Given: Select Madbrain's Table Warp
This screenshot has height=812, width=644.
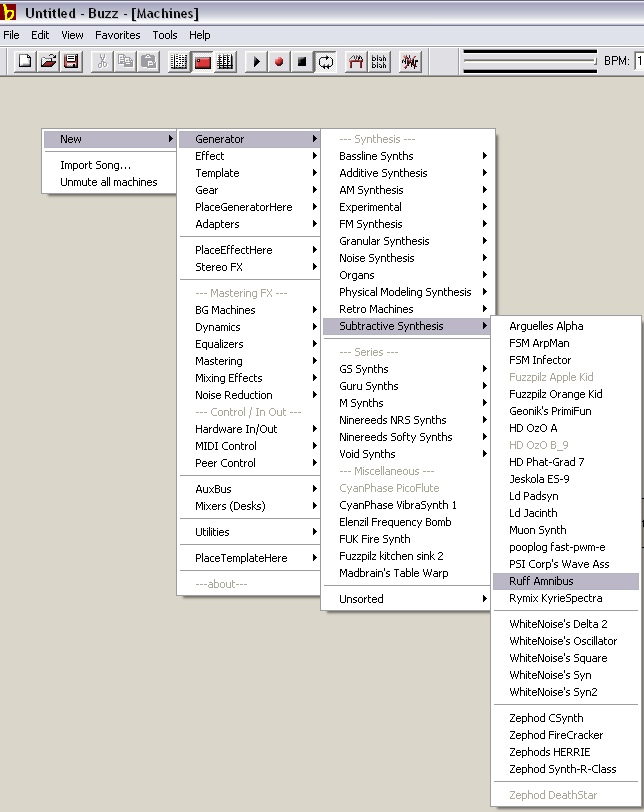Looking at the screenshot, I should 406,573.
